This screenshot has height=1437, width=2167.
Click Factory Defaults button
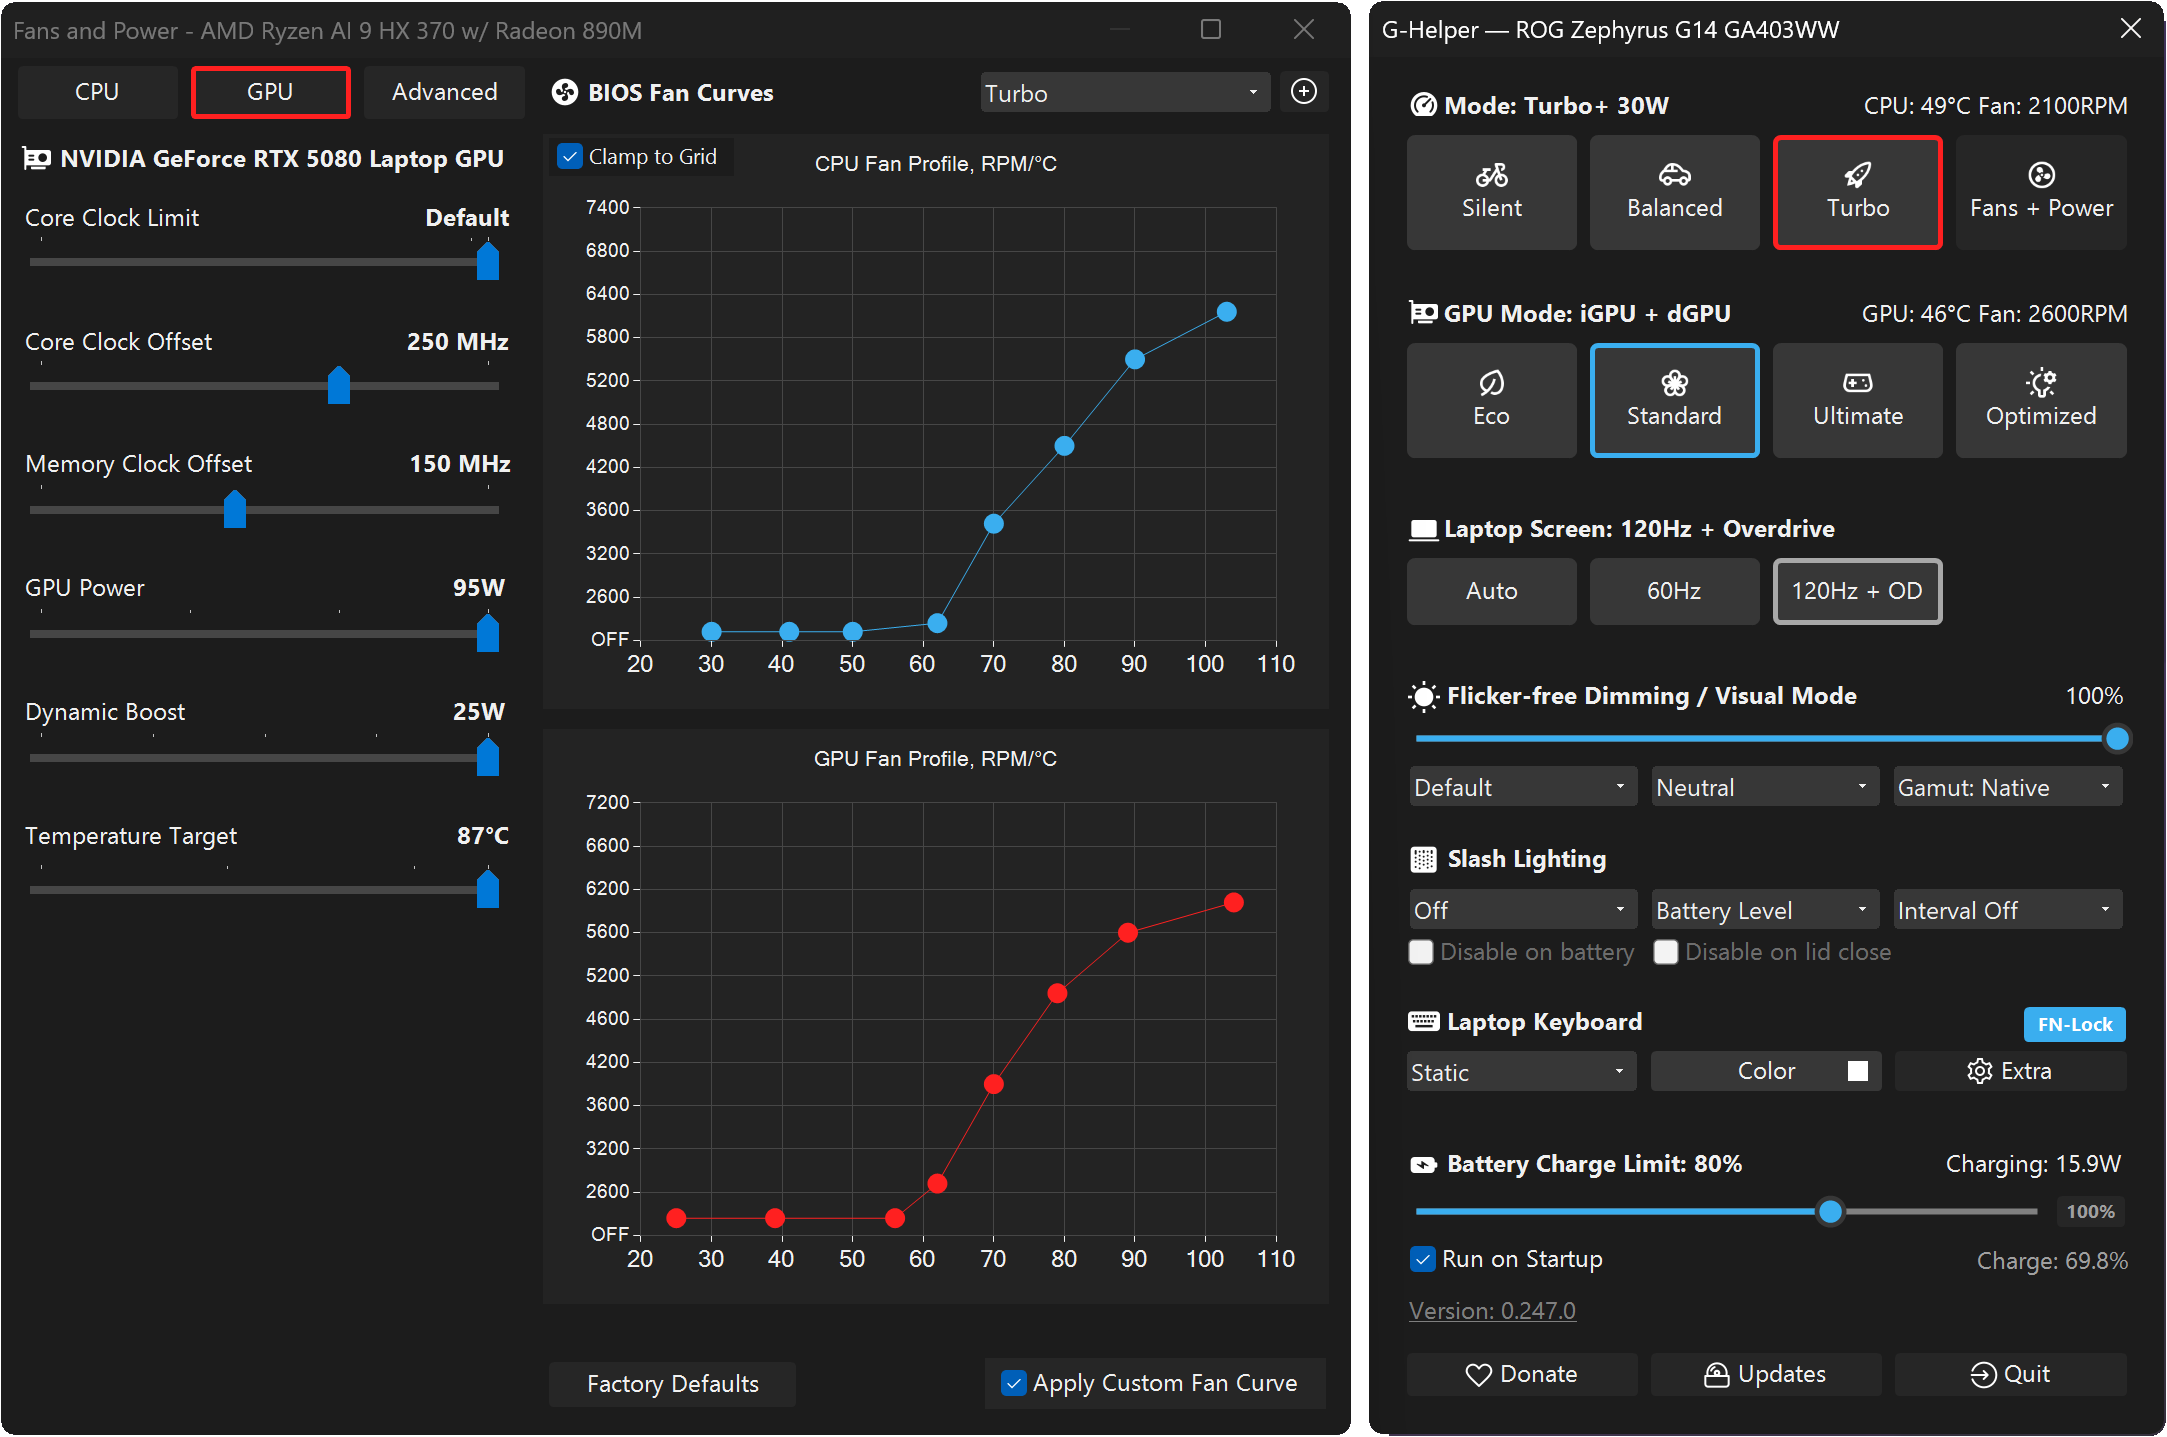[x=672, y=1384]
